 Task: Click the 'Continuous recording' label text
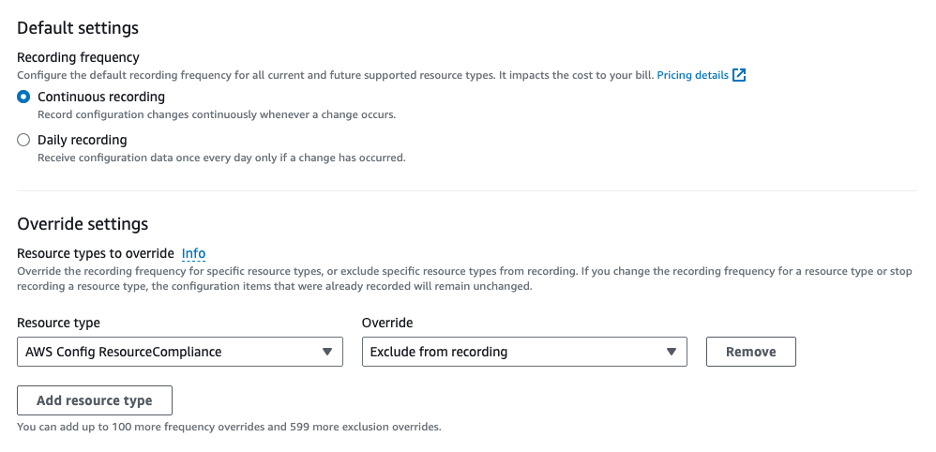click(101, 97)
